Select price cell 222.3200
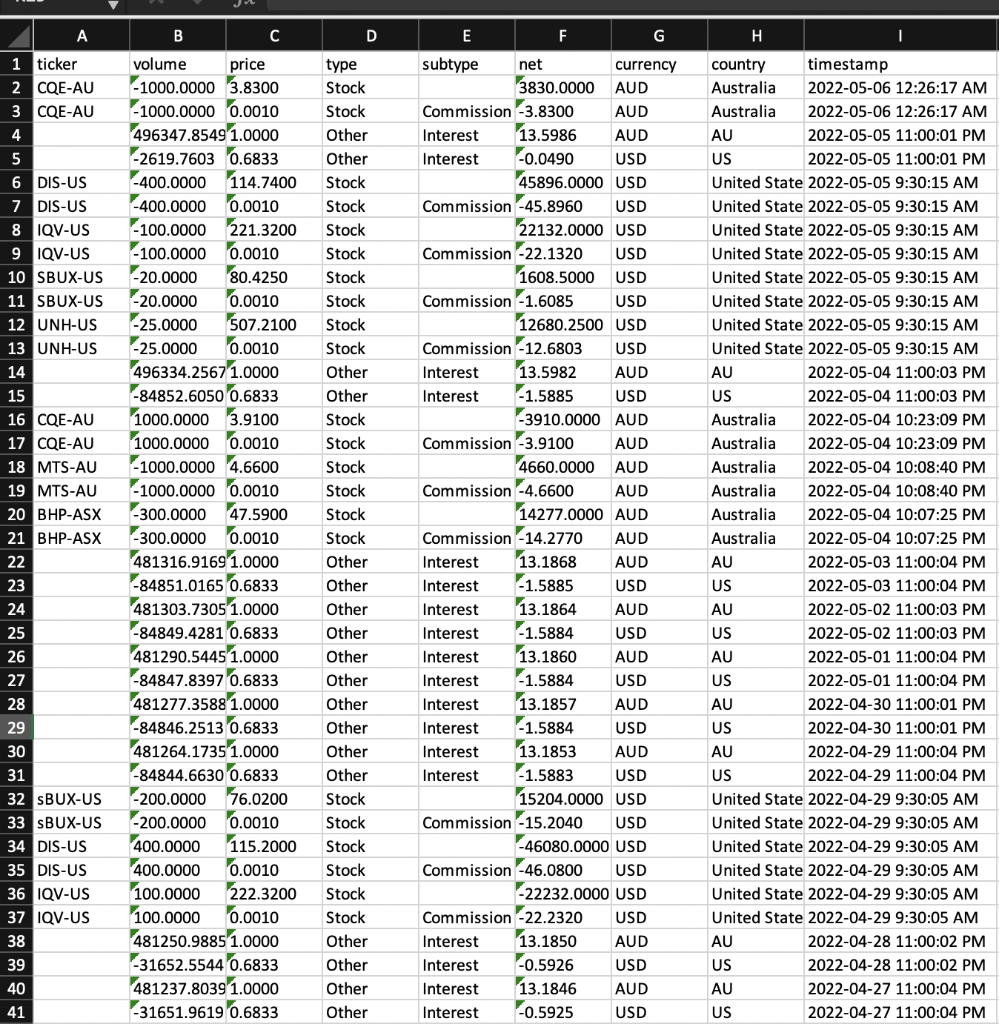999x1024 pixels. (274, 893)
